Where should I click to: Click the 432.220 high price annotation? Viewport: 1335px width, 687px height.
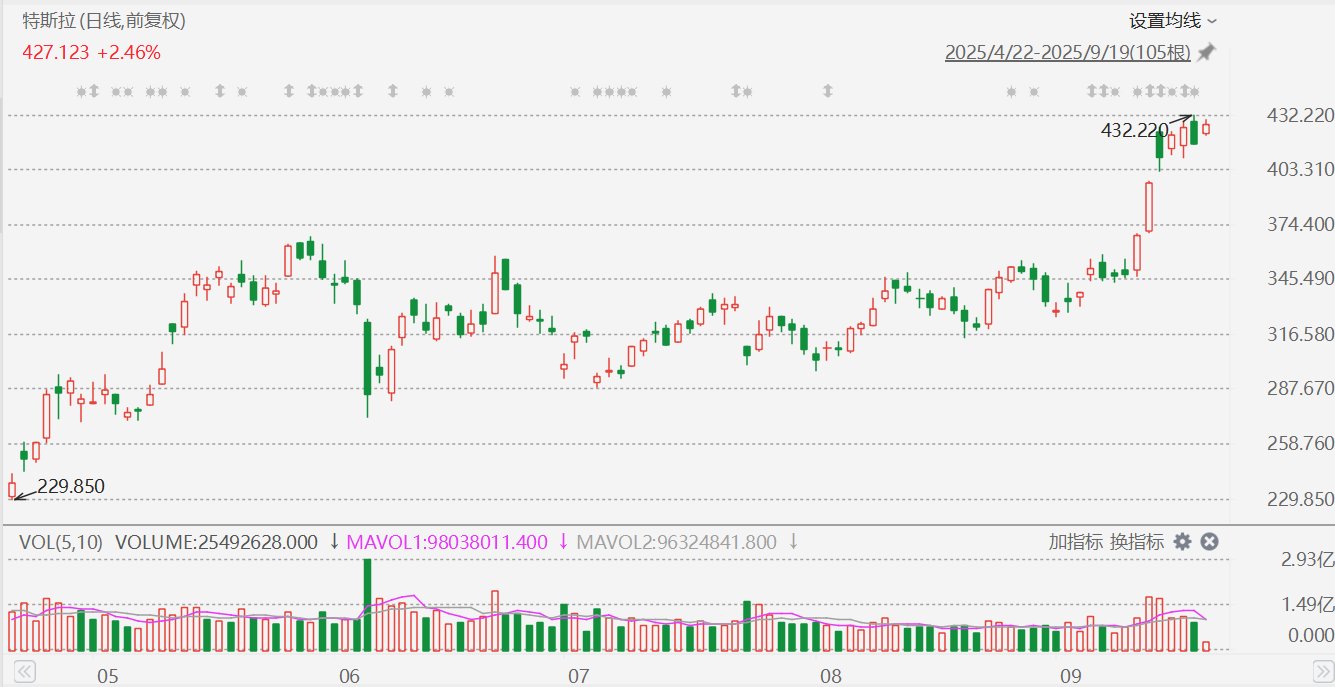(1134, 130)
